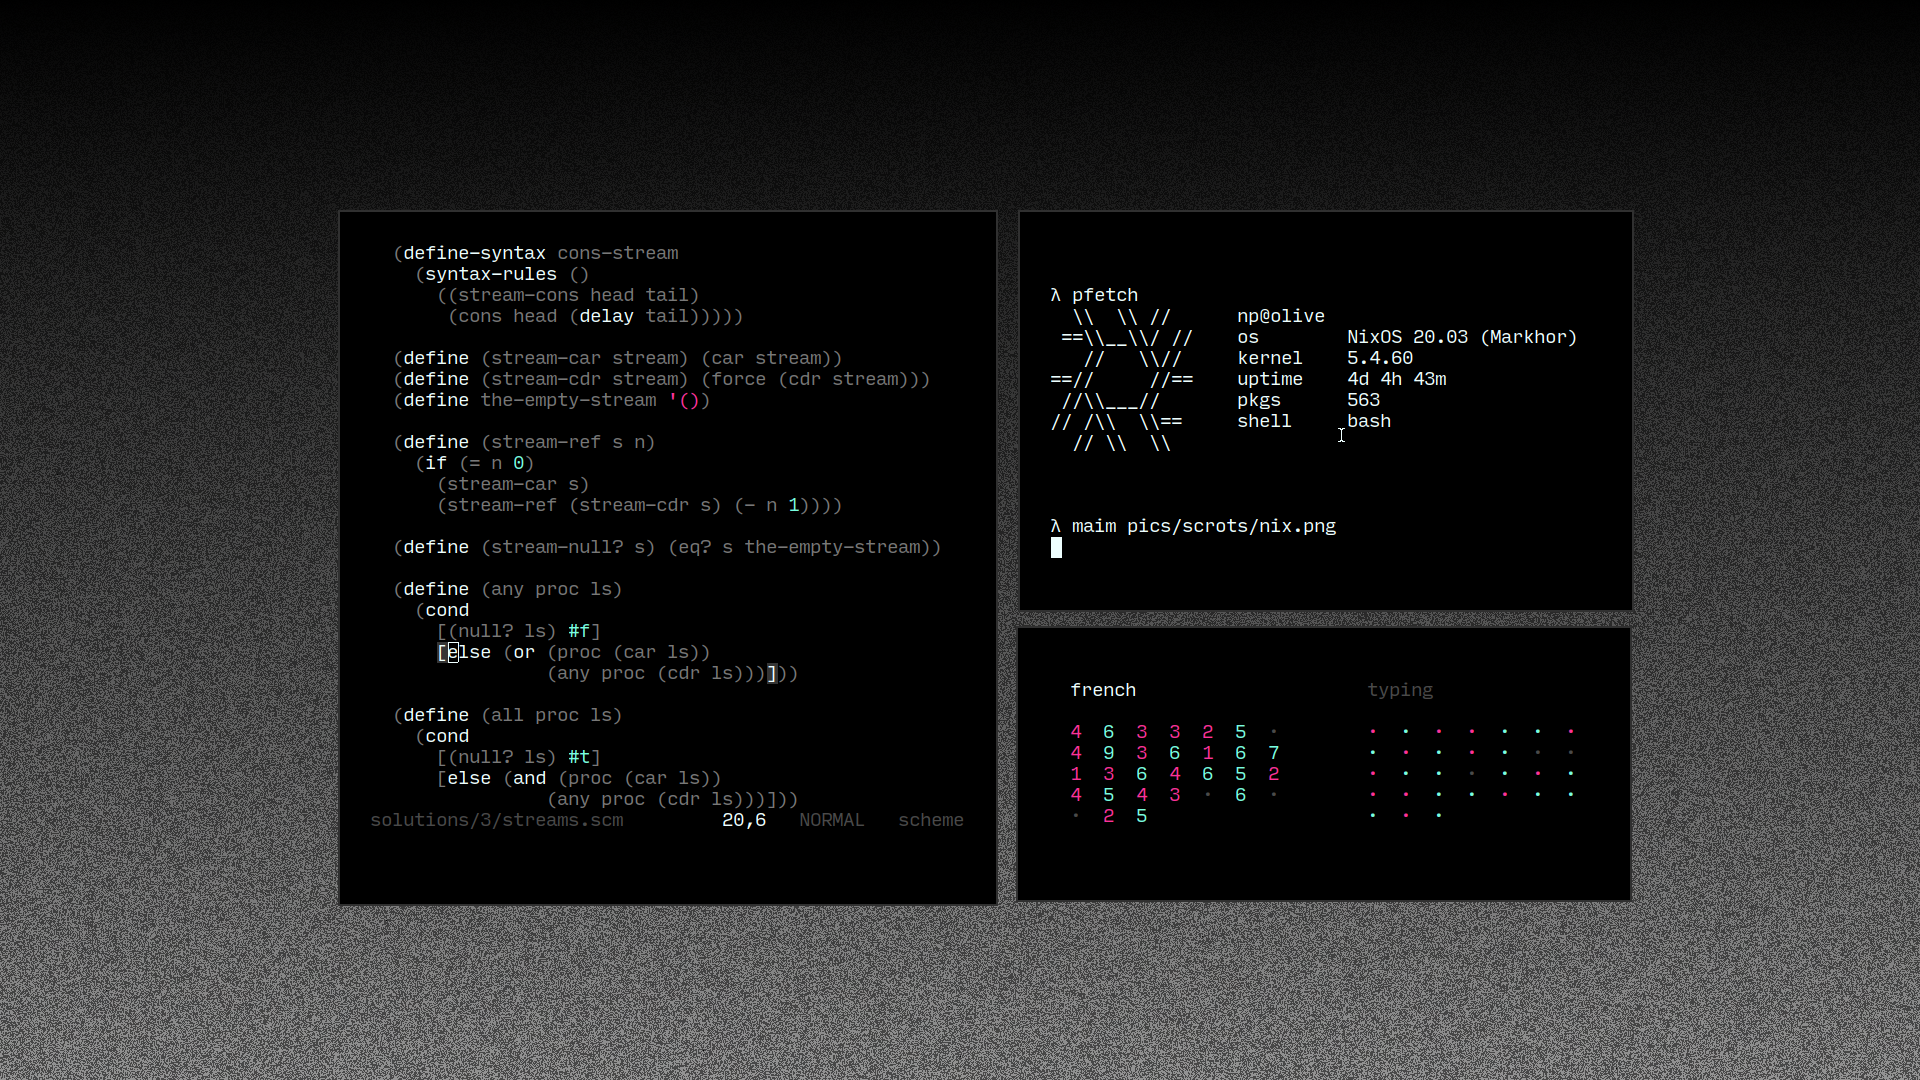Click the lambda prompt before maim command
This screenshot has height=1080, width=1920.
pos(1055,526)
